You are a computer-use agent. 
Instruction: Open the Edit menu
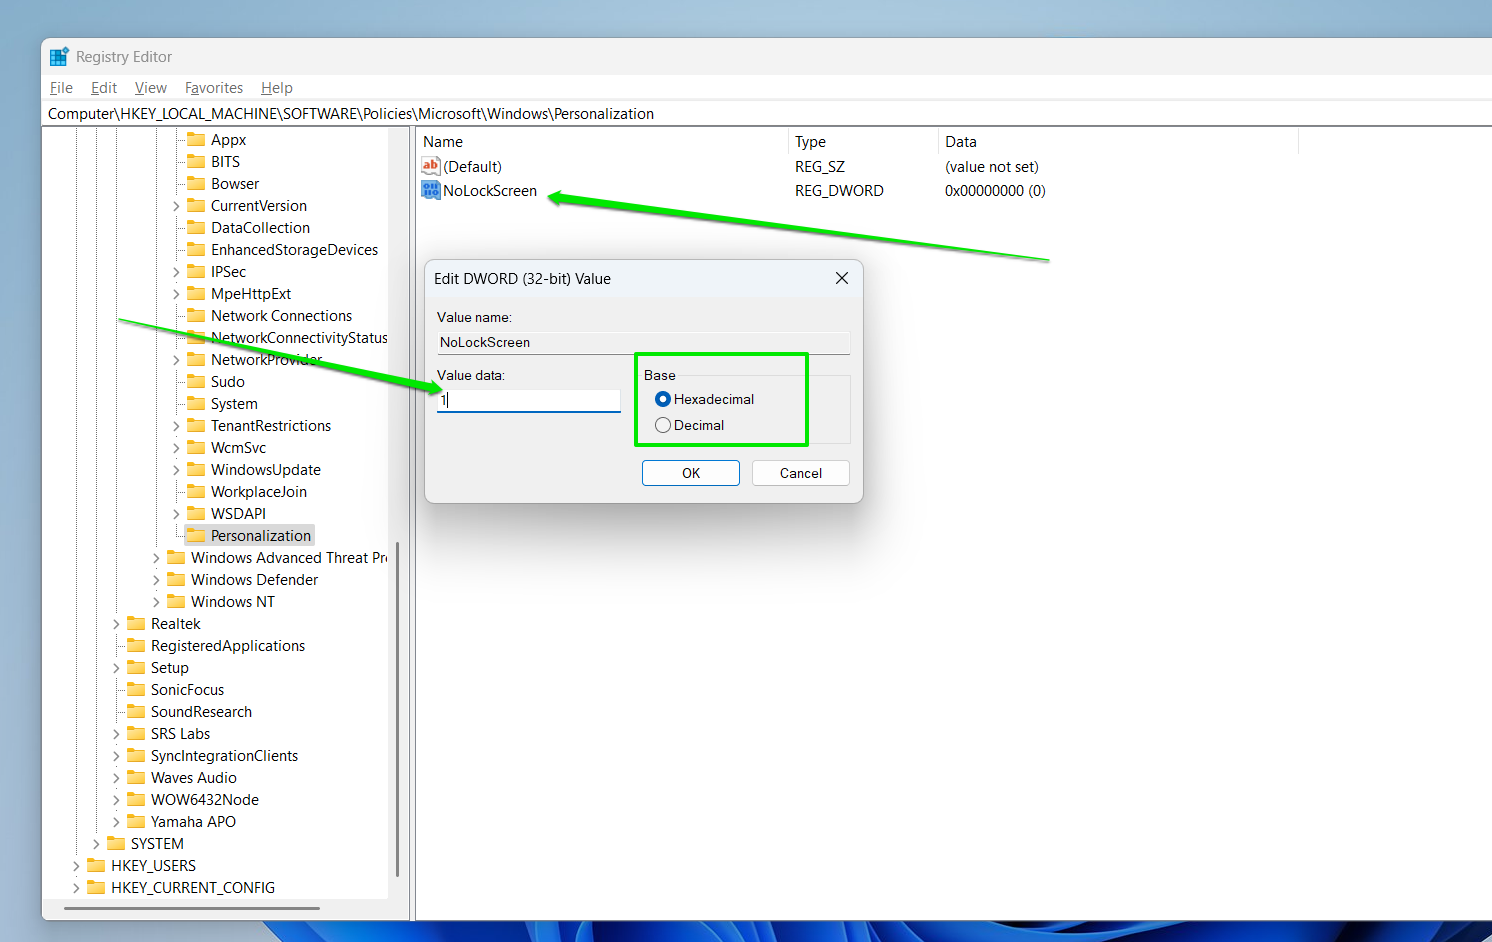(x=104, y=88)
